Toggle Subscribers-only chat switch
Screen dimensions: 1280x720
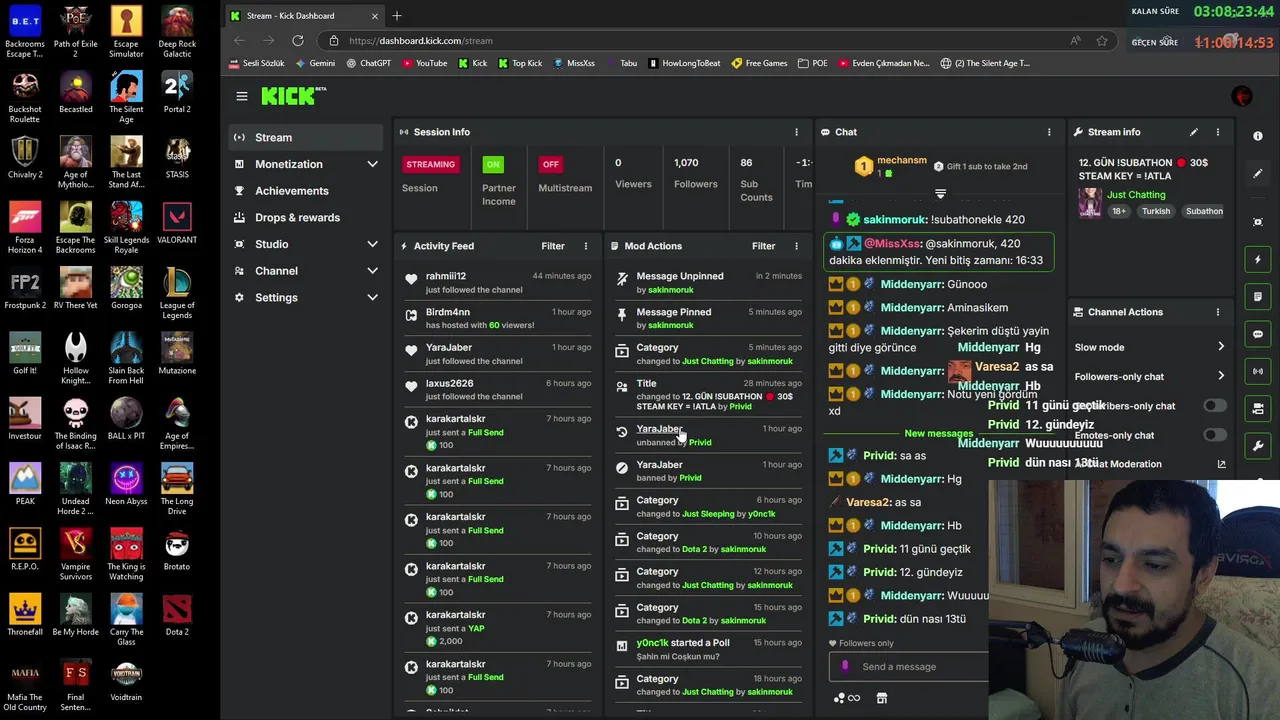click(1215, 406)
